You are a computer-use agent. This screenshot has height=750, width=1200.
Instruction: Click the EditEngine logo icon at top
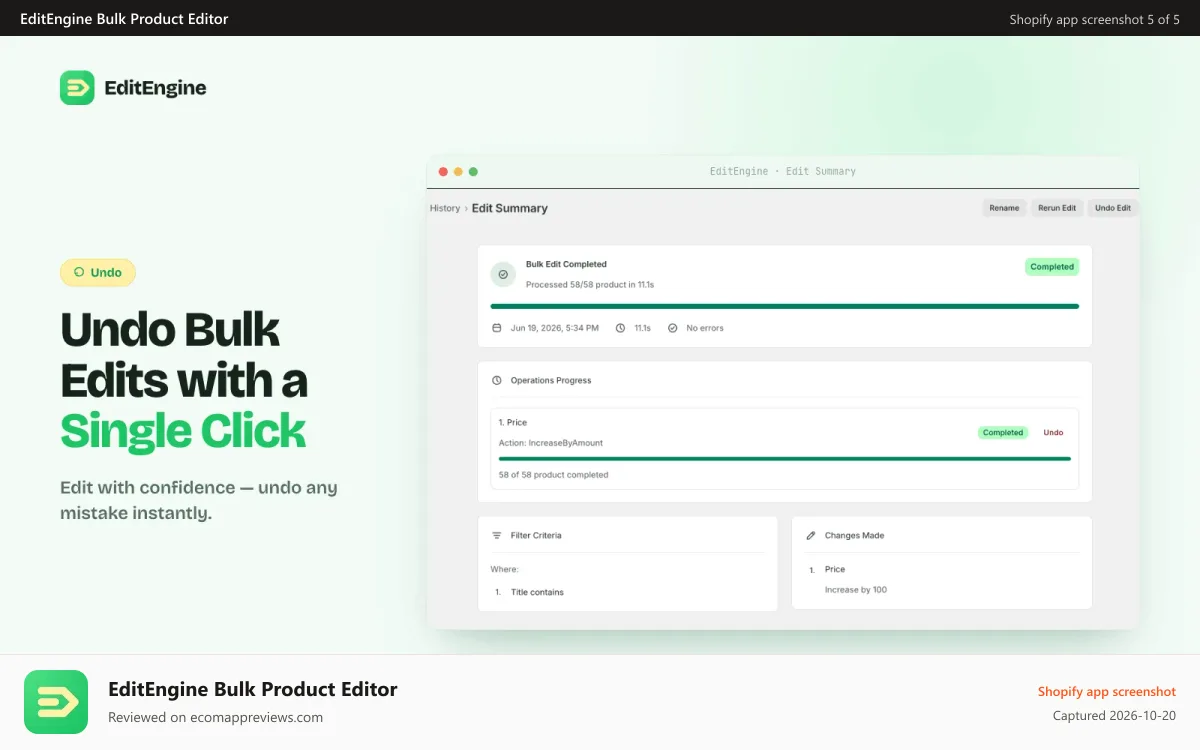click(77, 88)
